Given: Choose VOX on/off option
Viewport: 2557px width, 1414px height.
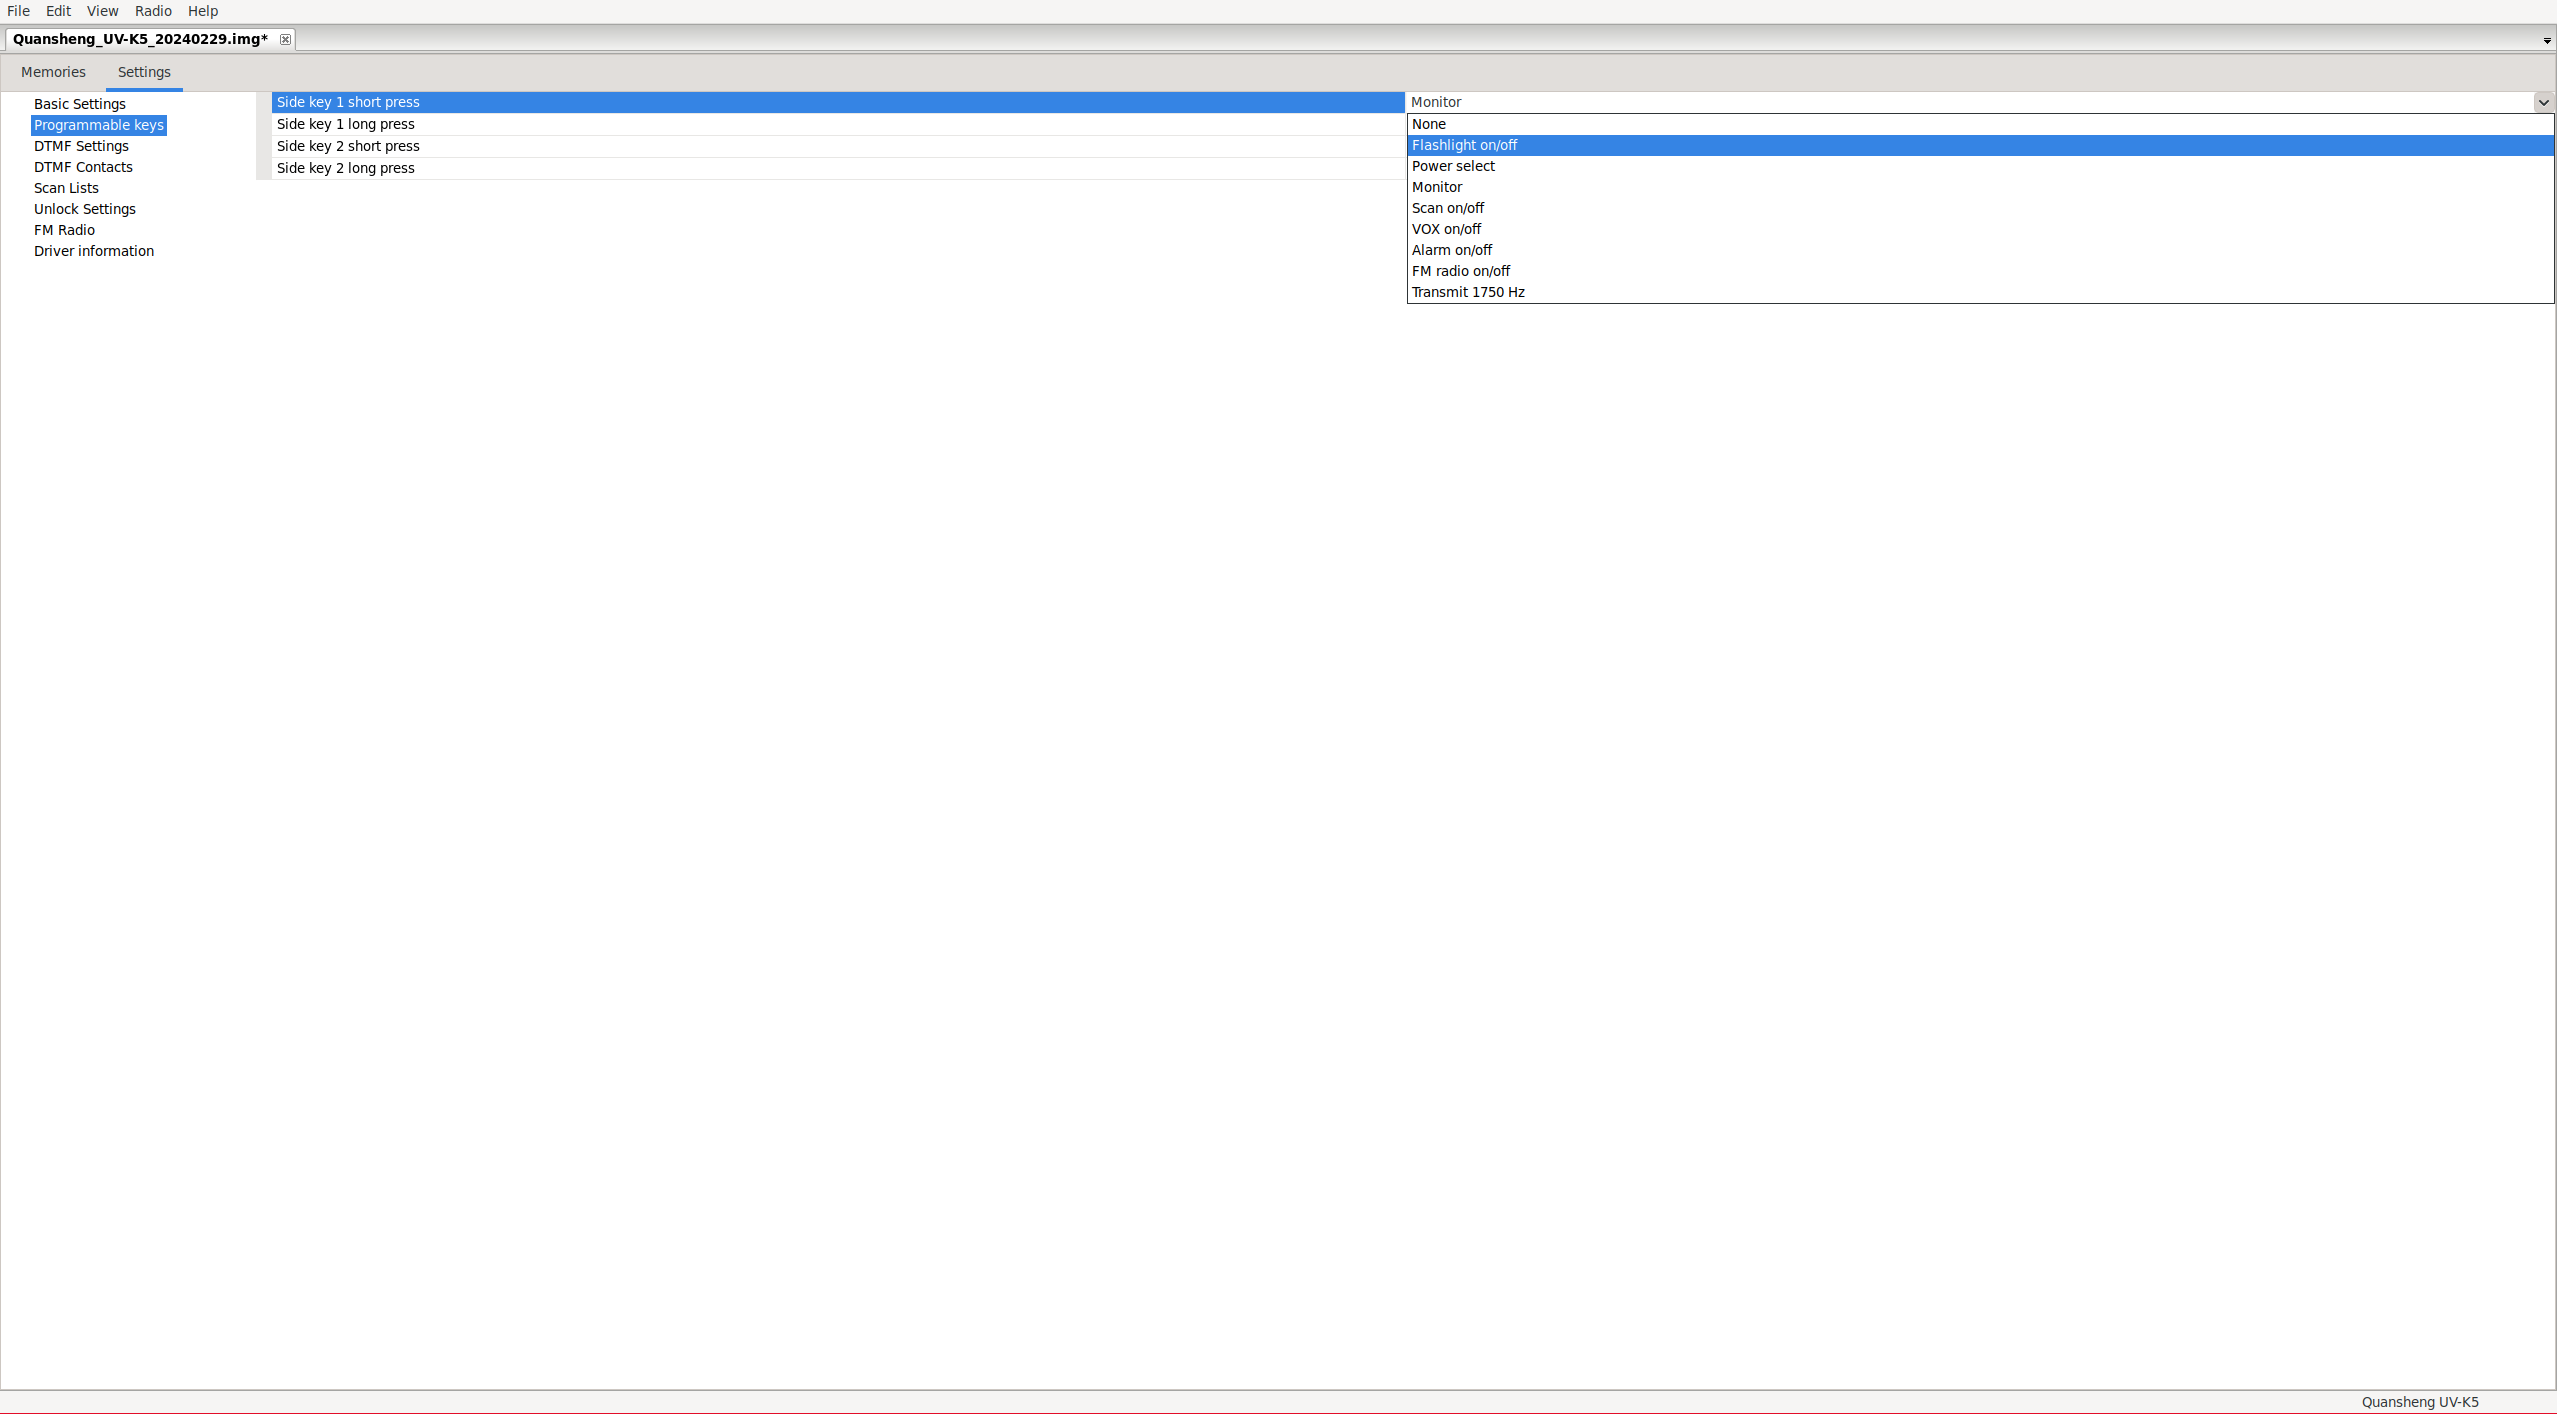Looking at the screenshot, I should [x=1446, y=229].
